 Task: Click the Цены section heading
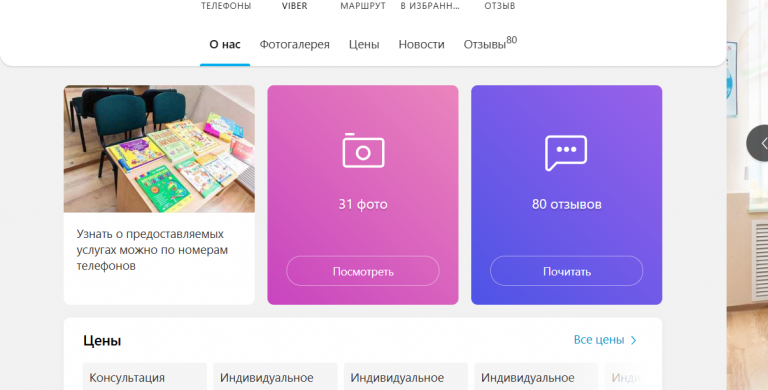click(102, 341)
